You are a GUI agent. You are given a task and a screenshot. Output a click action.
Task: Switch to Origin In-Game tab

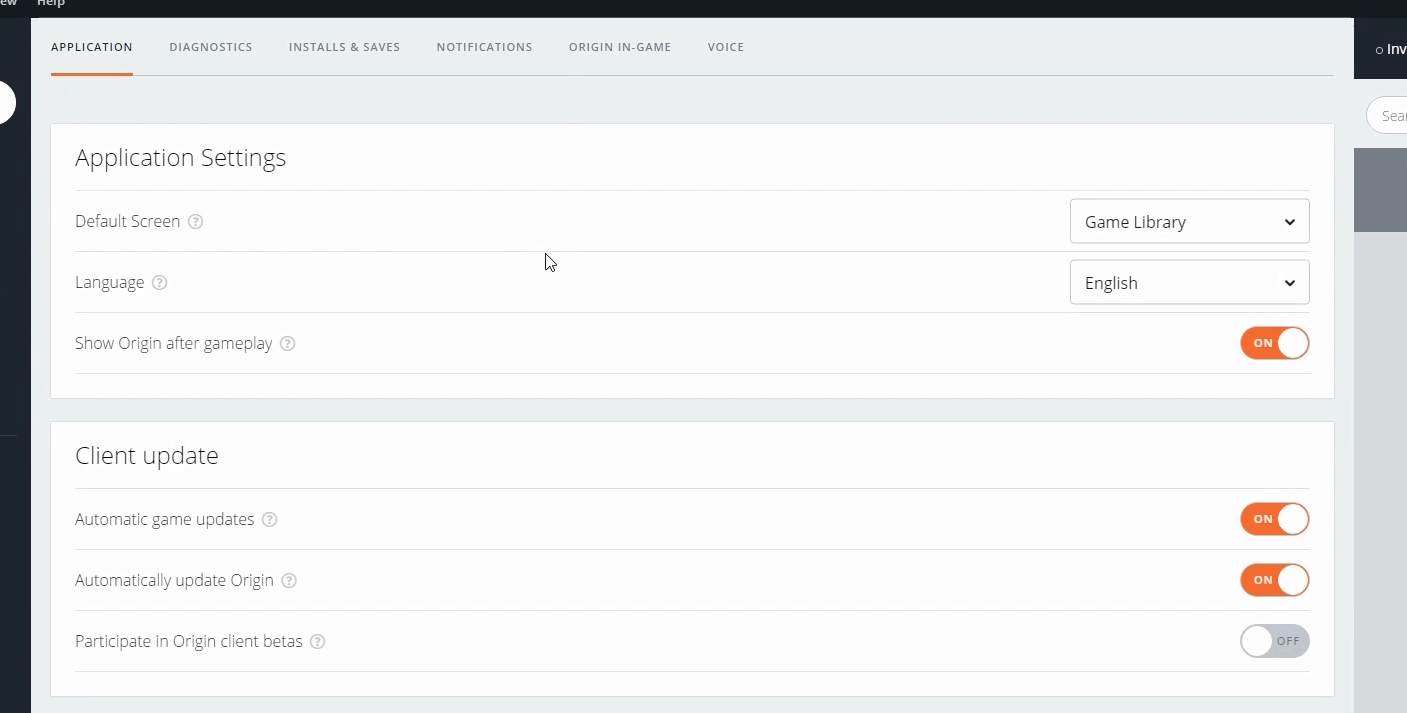click(x=620, y=47)
